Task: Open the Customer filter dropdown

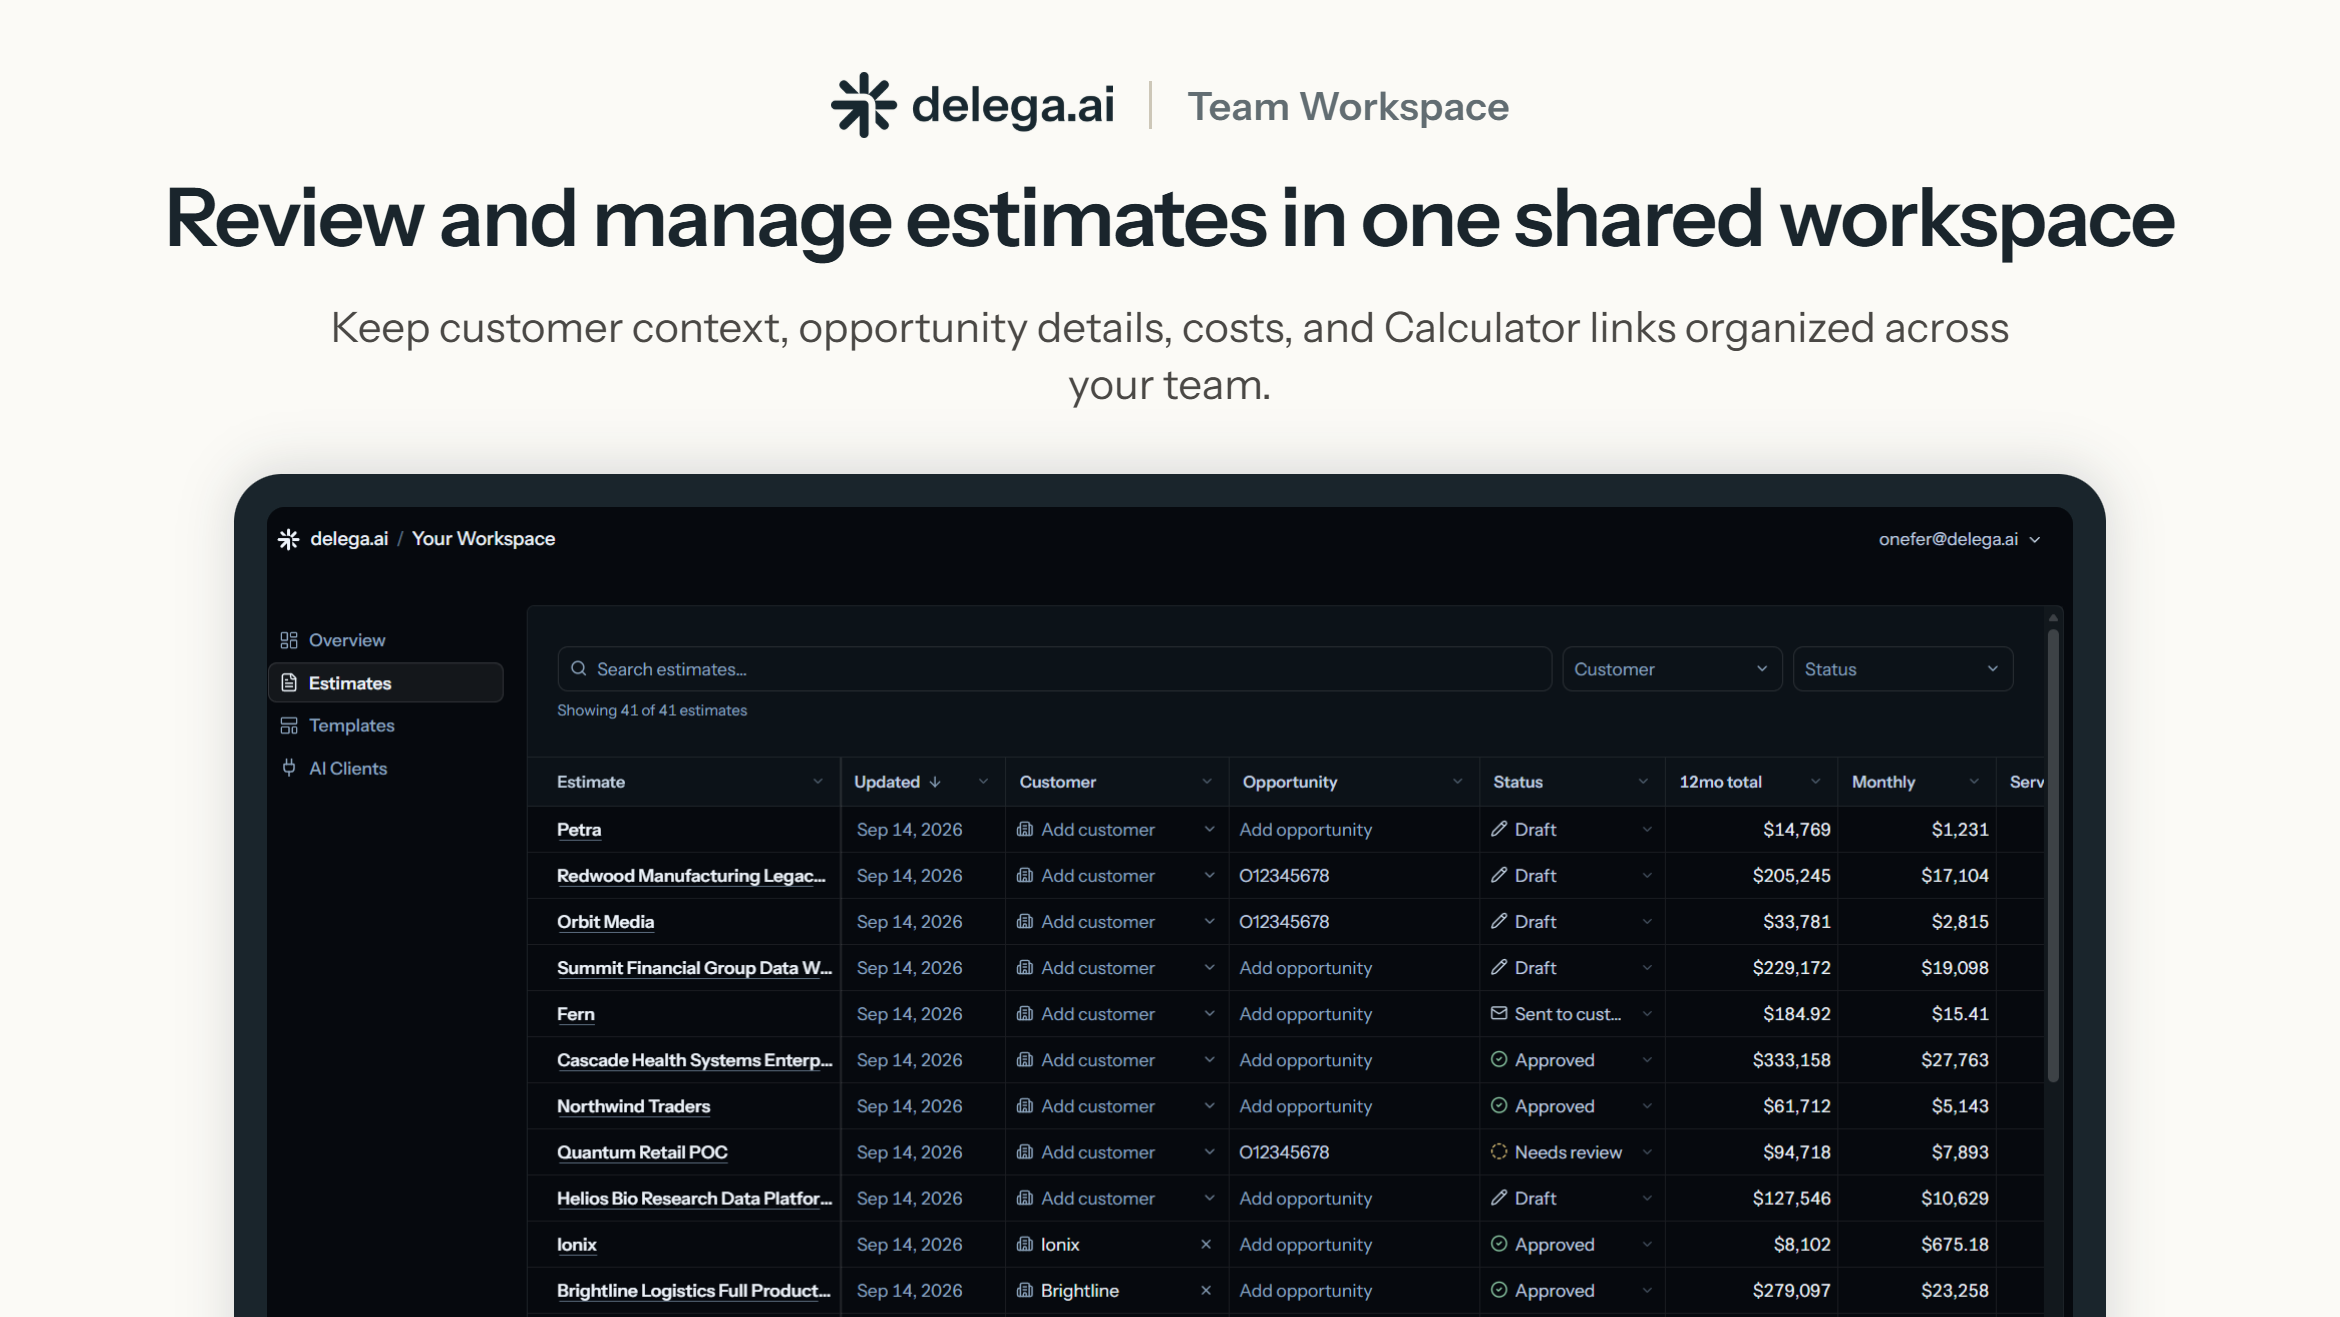Action: pos(1672,669)
